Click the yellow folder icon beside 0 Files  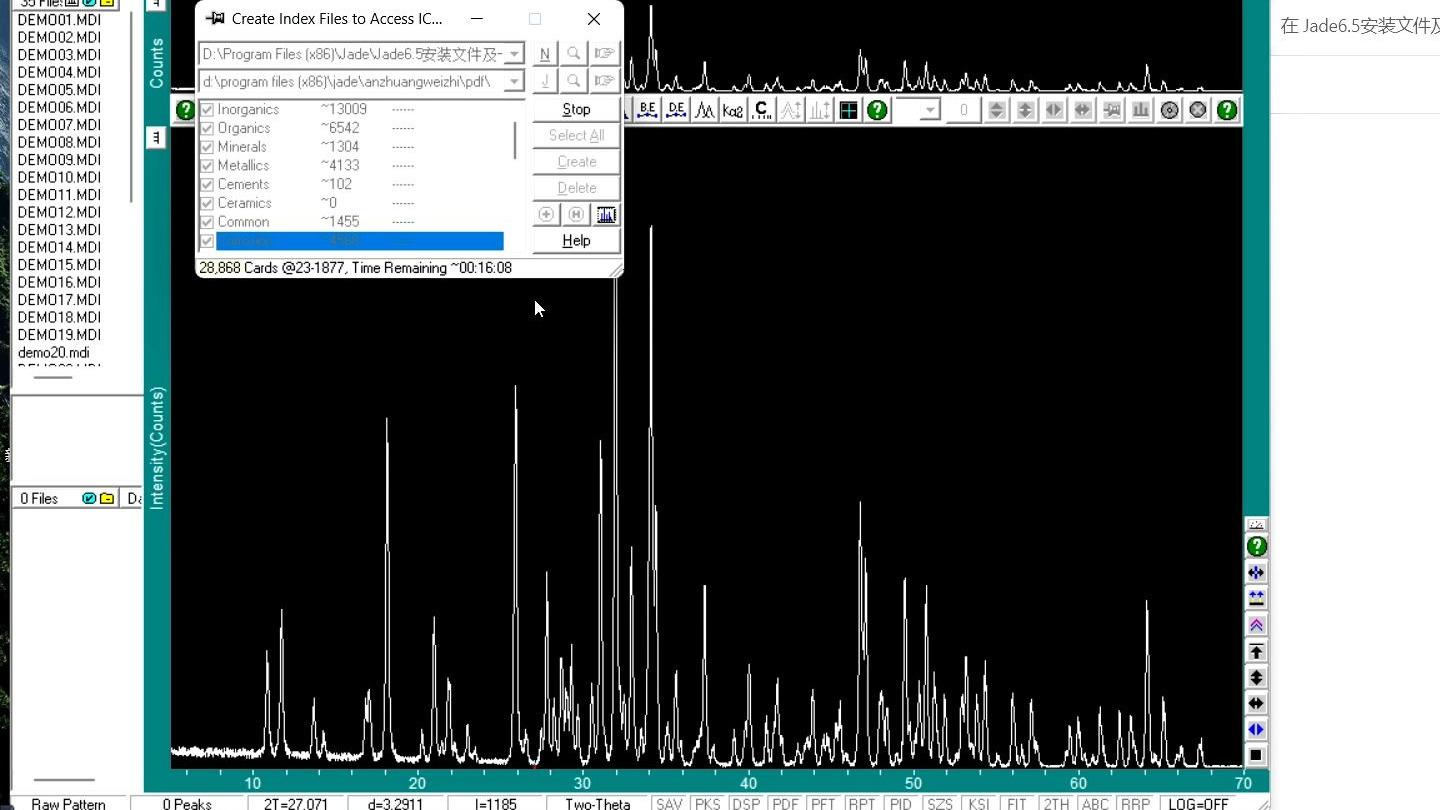coord(106,498)
